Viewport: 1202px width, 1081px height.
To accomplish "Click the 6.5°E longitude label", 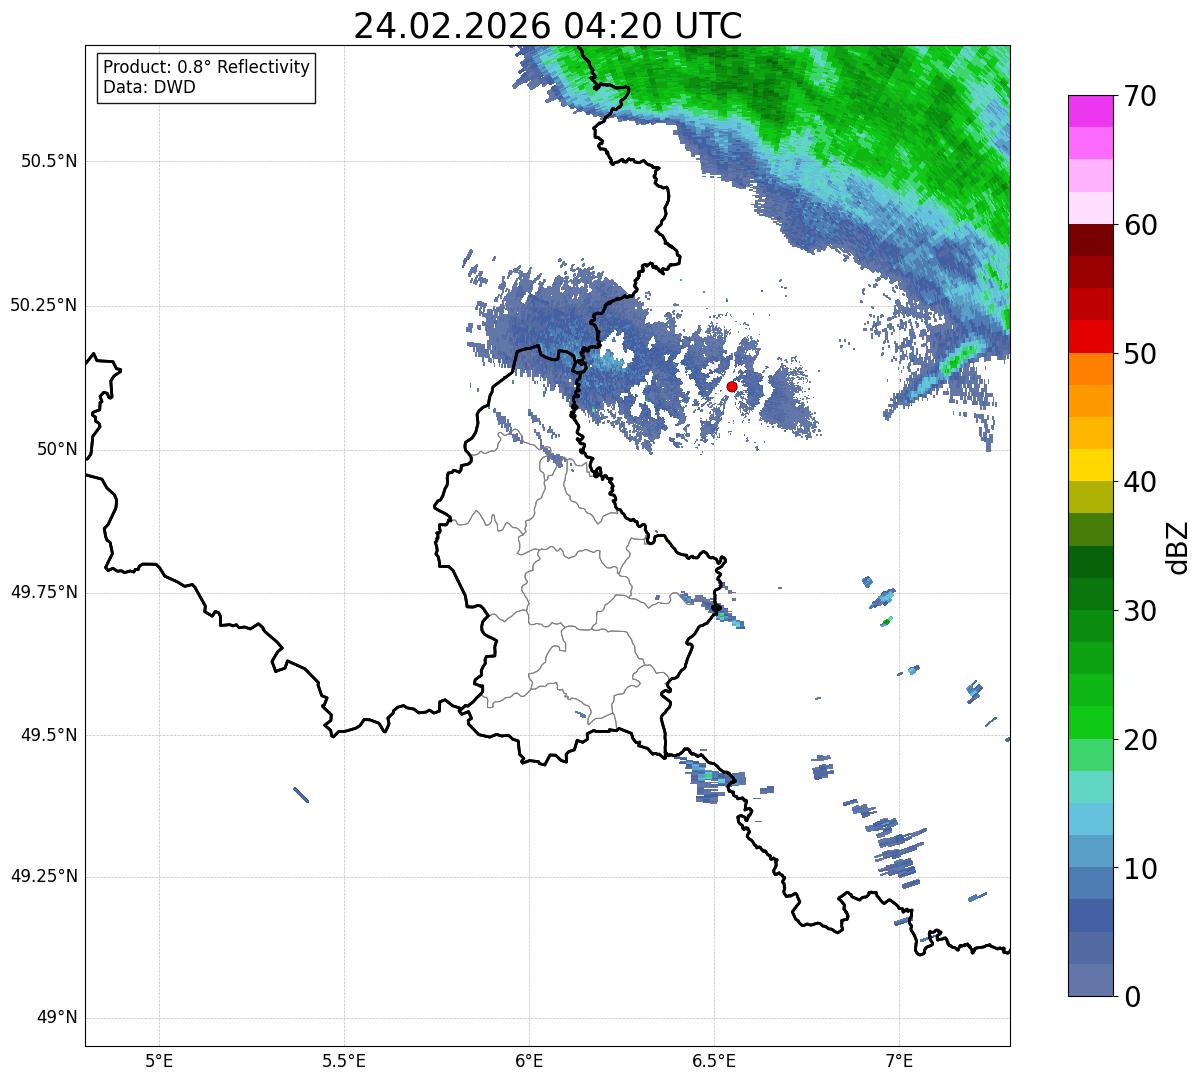I will pos(714,1060).
